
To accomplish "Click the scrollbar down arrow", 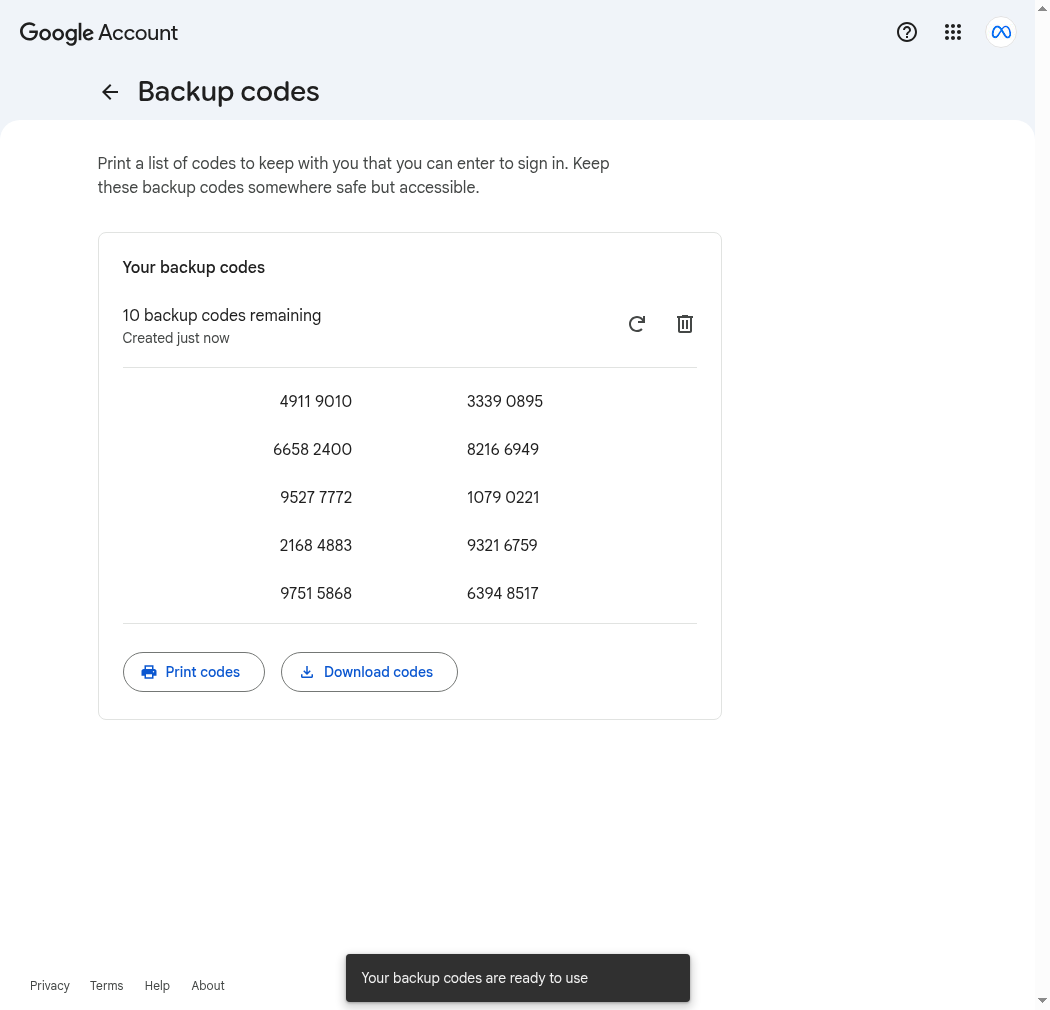I will point(1043,1003).
